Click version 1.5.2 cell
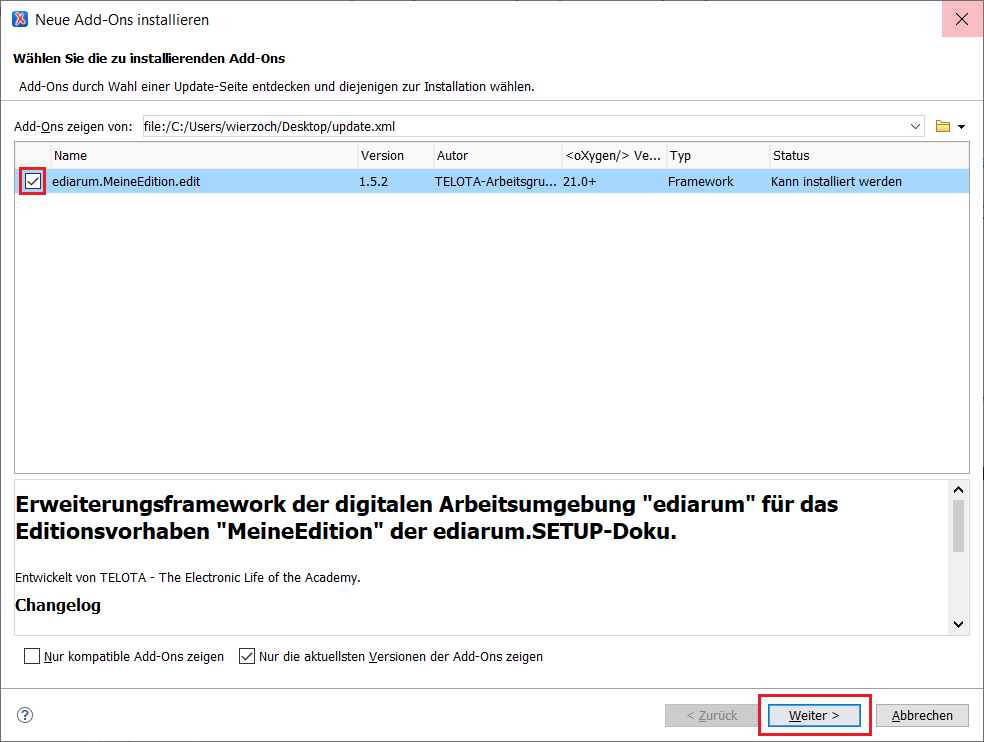This screenshot has width=984, height=742. (373, 181)
